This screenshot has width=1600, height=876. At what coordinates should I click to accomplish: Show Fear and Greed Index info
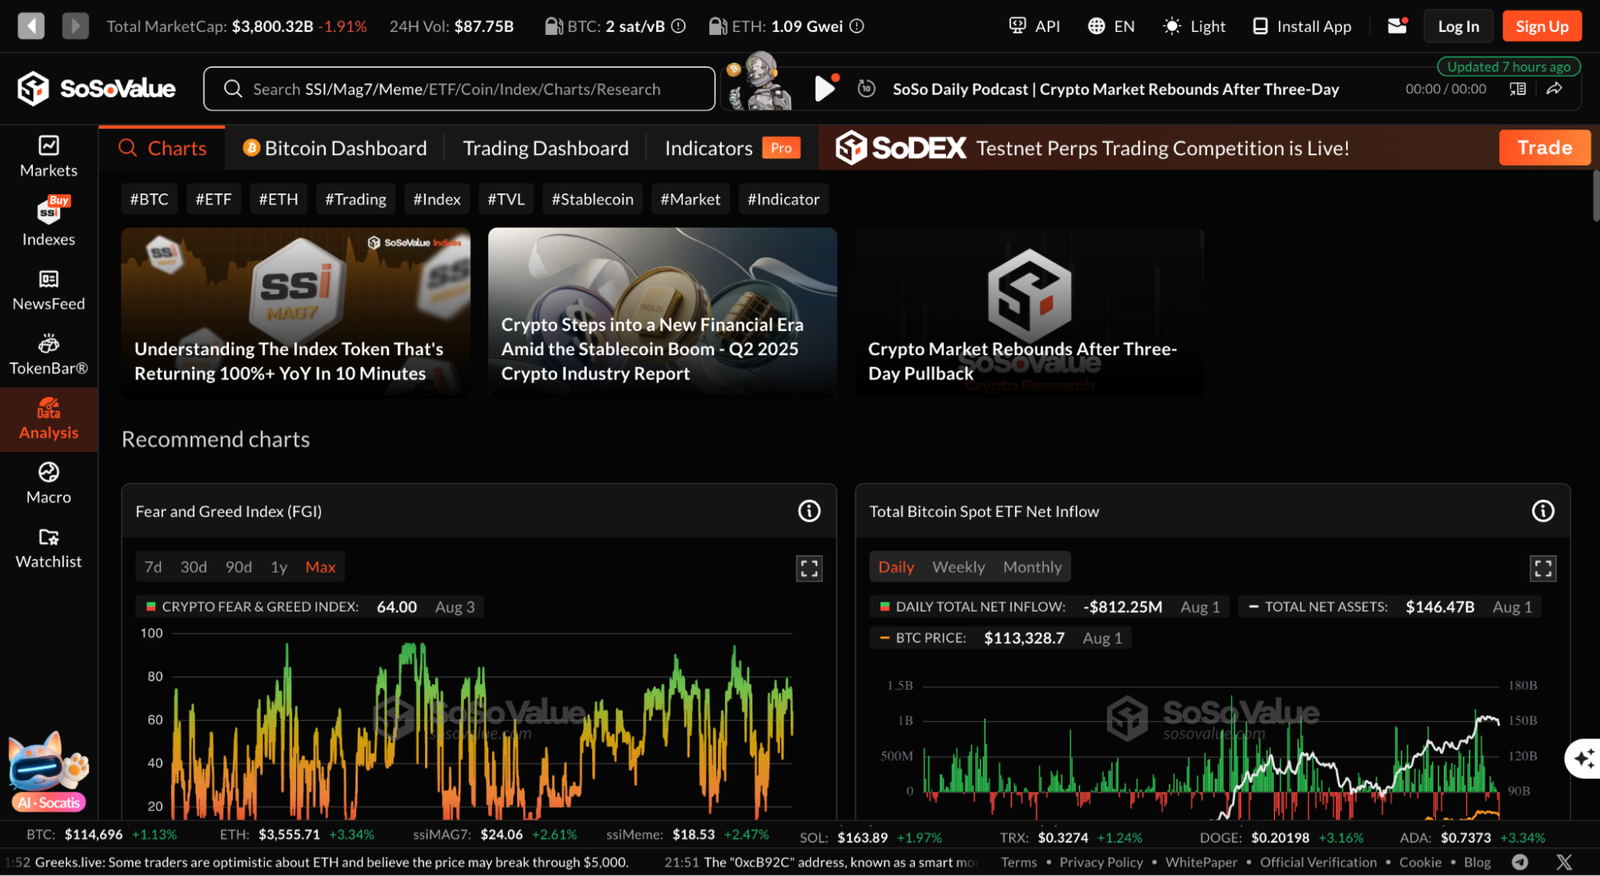coord(809,511)
